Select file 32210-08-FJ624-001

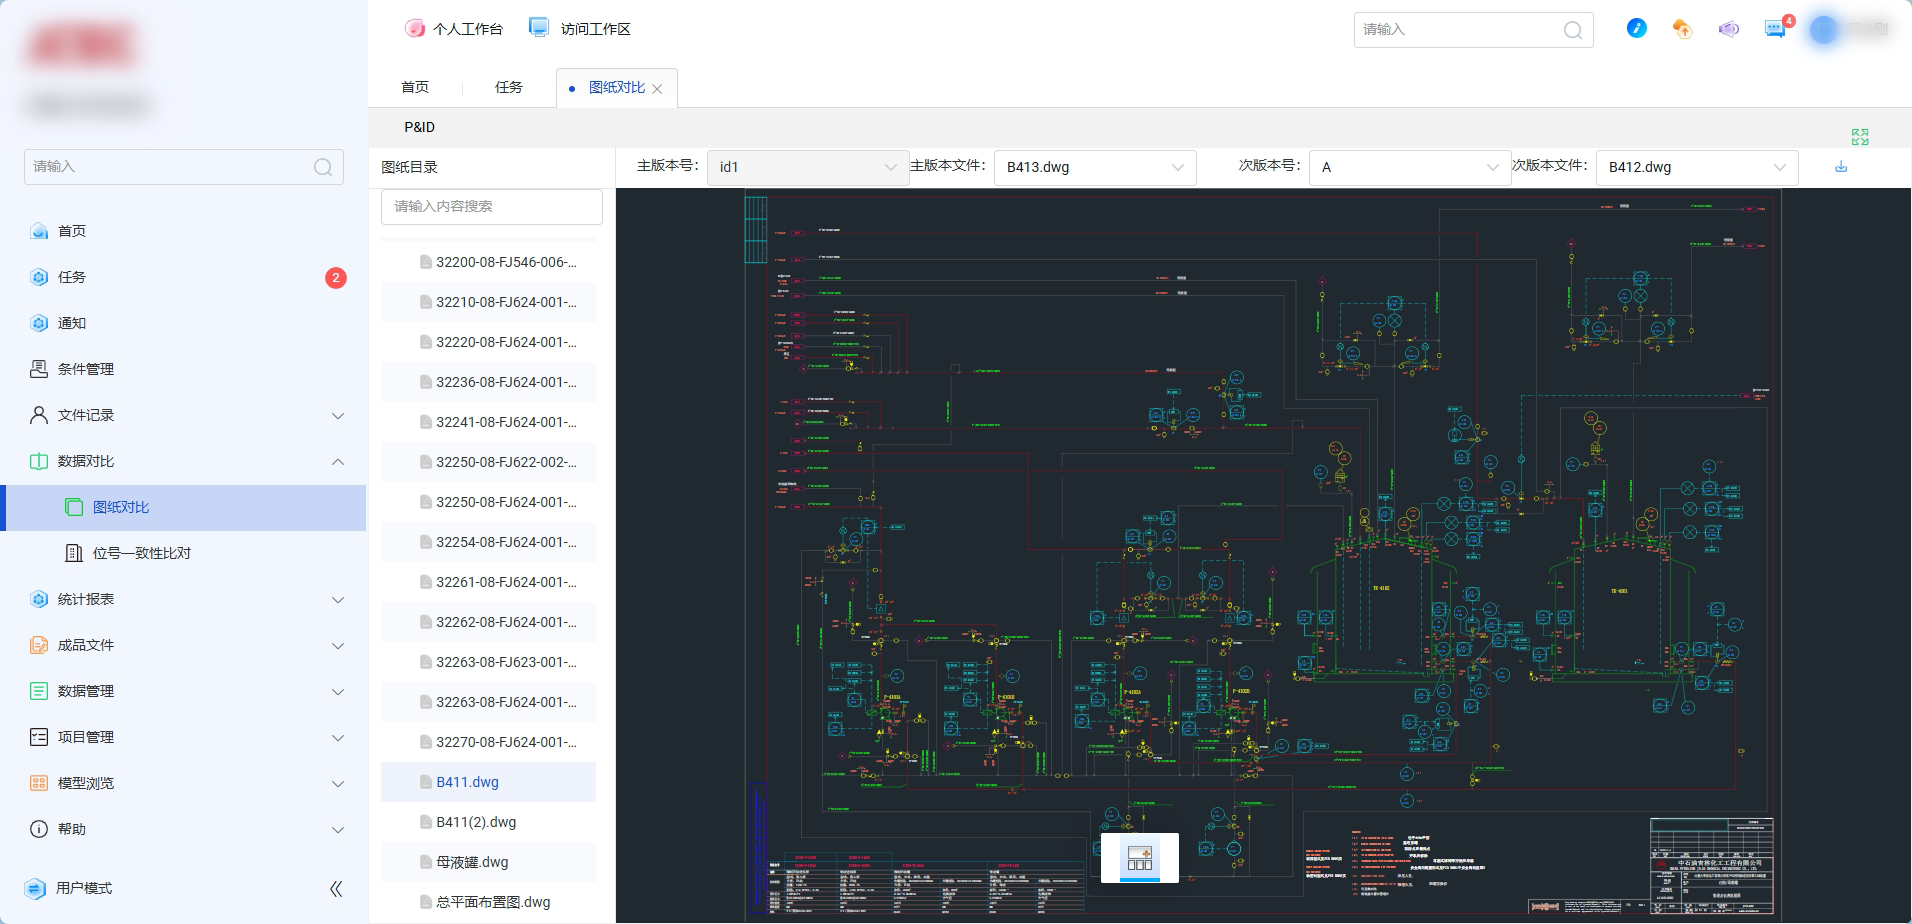pyautogui.click(x=488, y=302)
